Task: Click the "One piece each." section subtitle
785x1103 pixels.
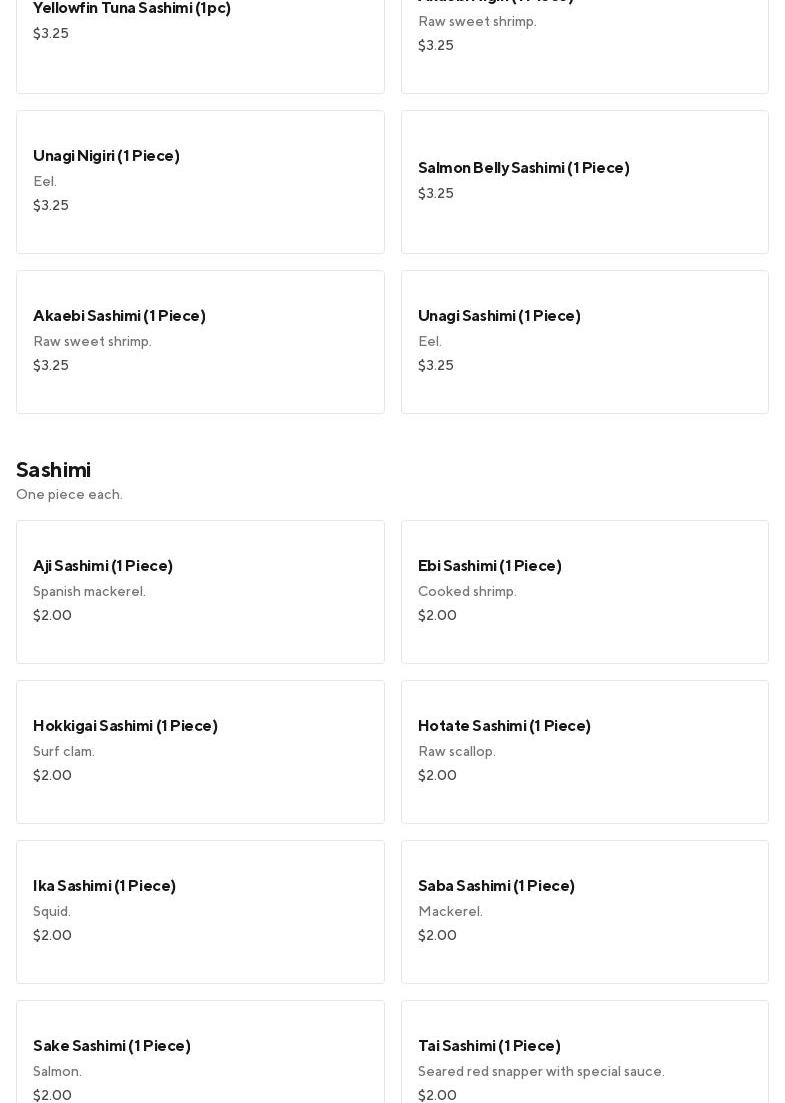Action: [x=69, y=494]
